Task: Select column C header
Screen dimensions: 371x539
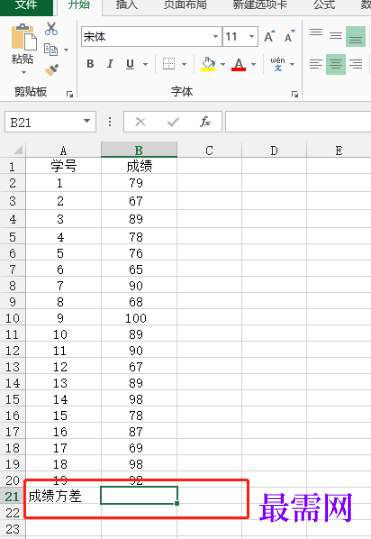Action: click(209, 151)
